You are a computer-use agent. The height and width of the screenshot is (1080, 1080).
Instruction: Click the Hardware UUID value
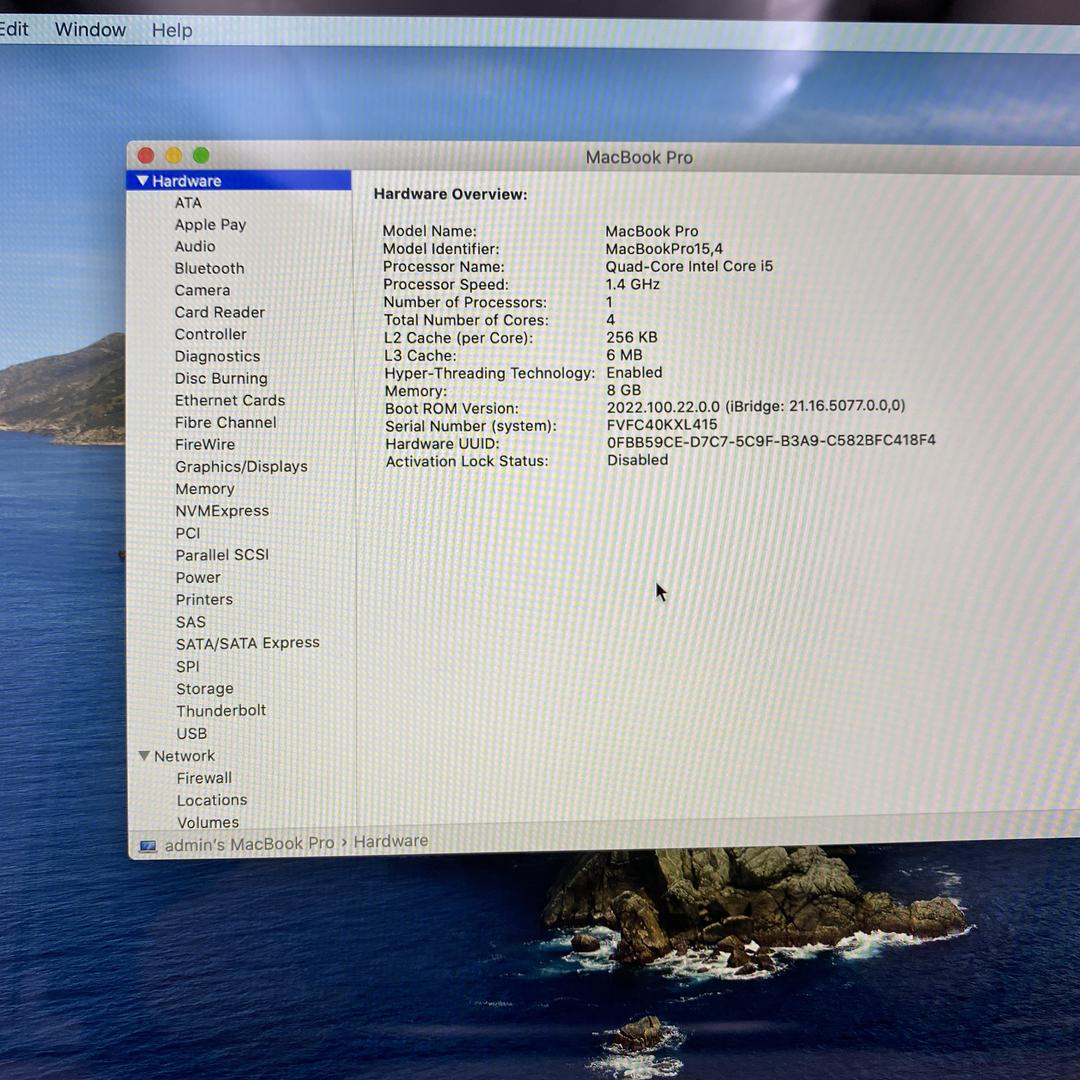[x=771, y=440]
